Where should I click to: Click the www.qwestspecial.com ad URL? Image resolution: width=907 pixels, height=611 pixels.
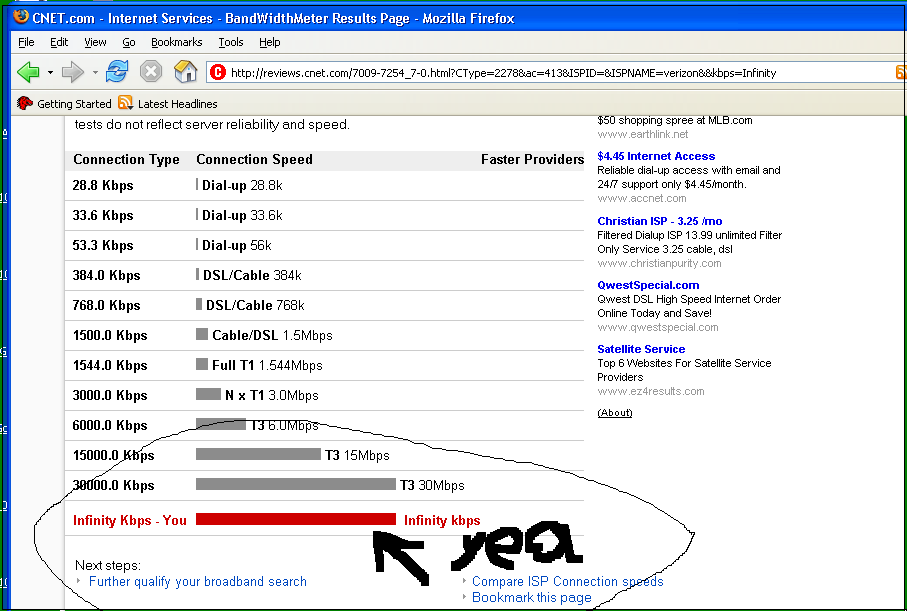(x=658, y=327)
